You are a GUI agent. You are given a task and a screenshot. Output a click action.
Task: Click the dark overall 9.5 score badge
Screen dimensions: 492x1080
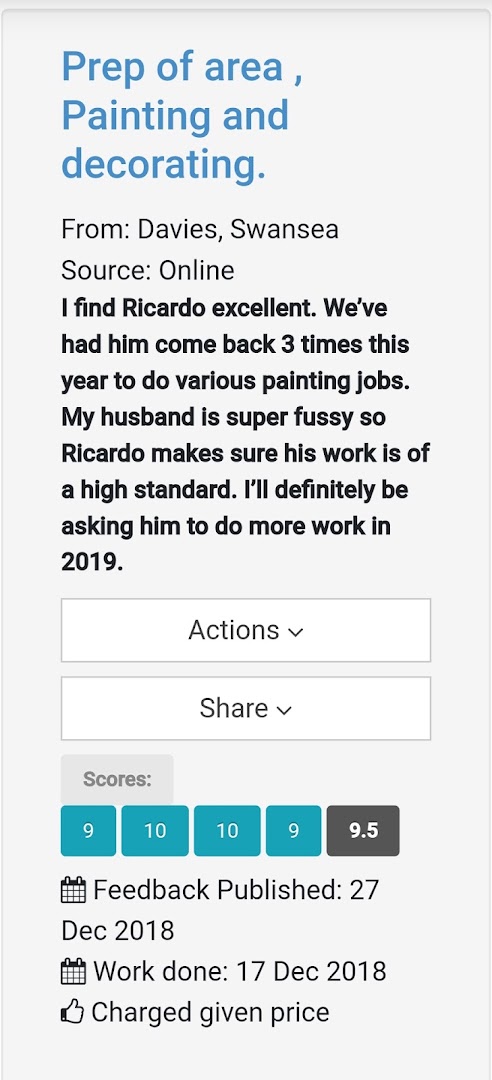(x=363, y=831)
